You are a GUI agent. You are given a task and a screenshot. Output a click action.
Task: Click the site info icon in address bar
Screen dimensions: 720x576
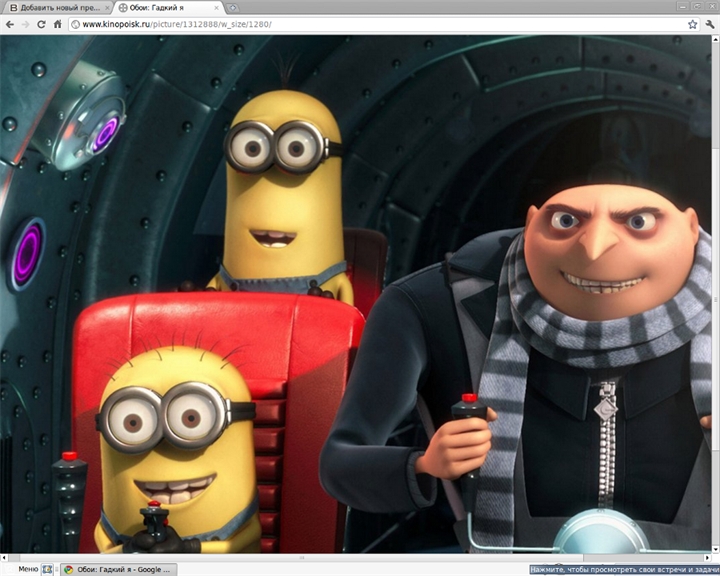tap(76, 24)
